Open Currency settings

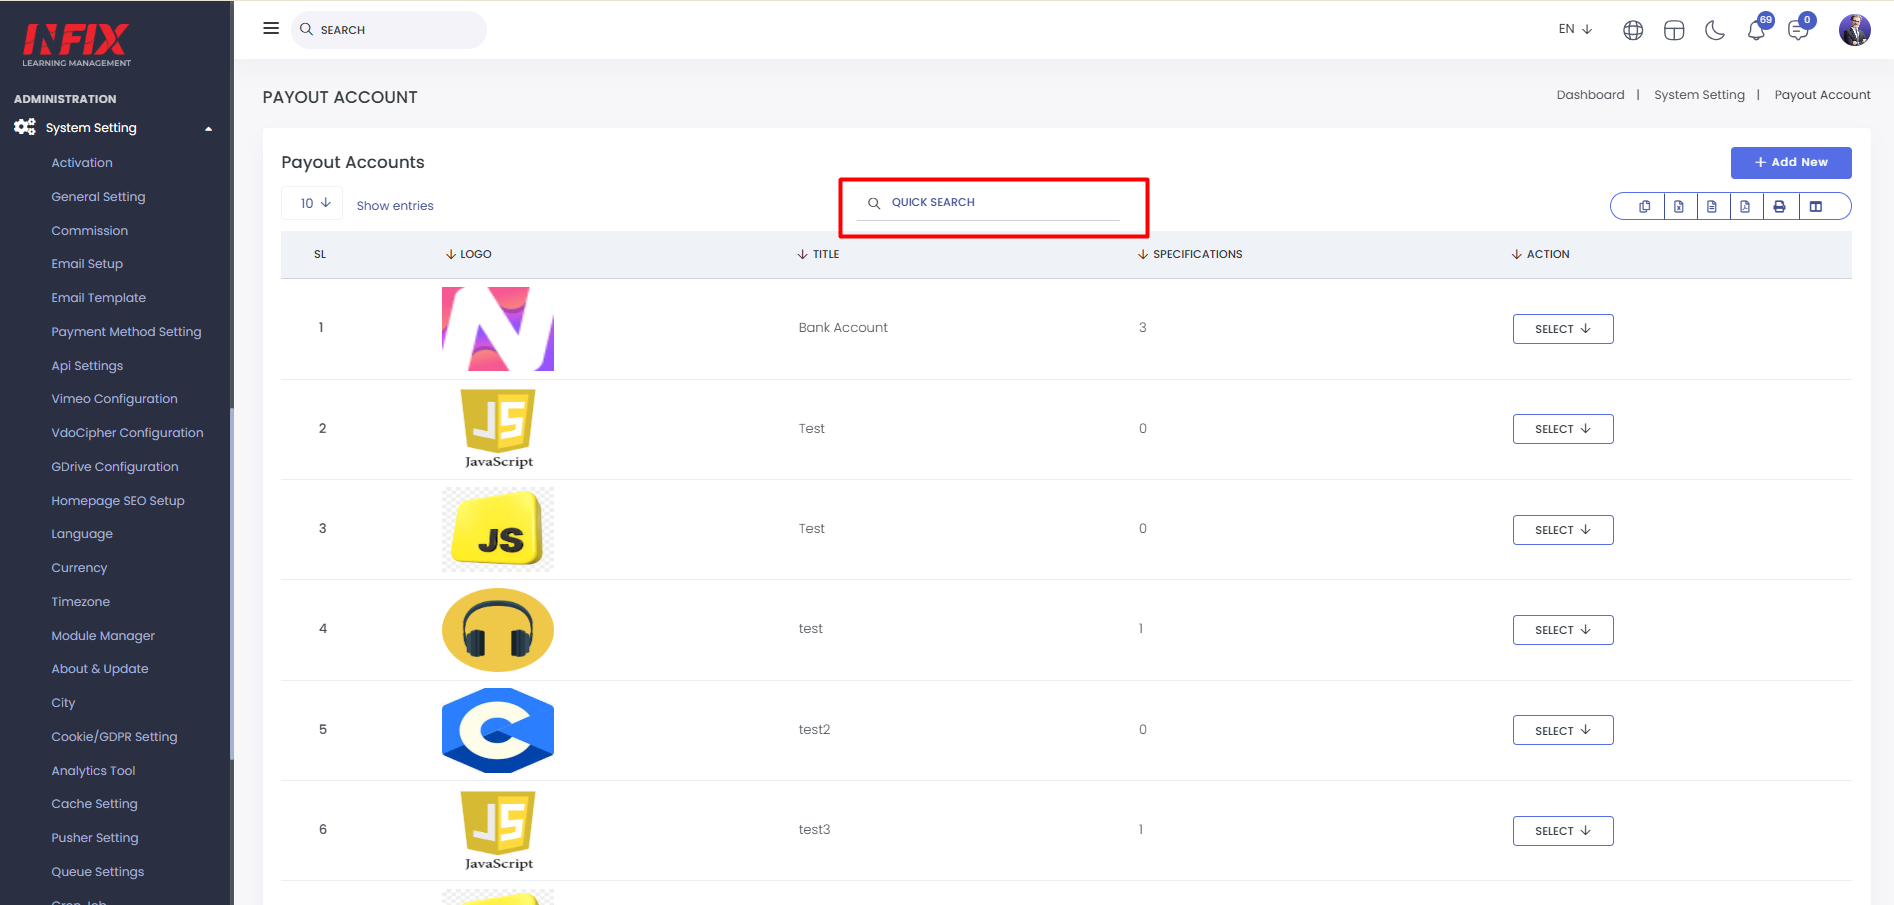tap(79, 568)
